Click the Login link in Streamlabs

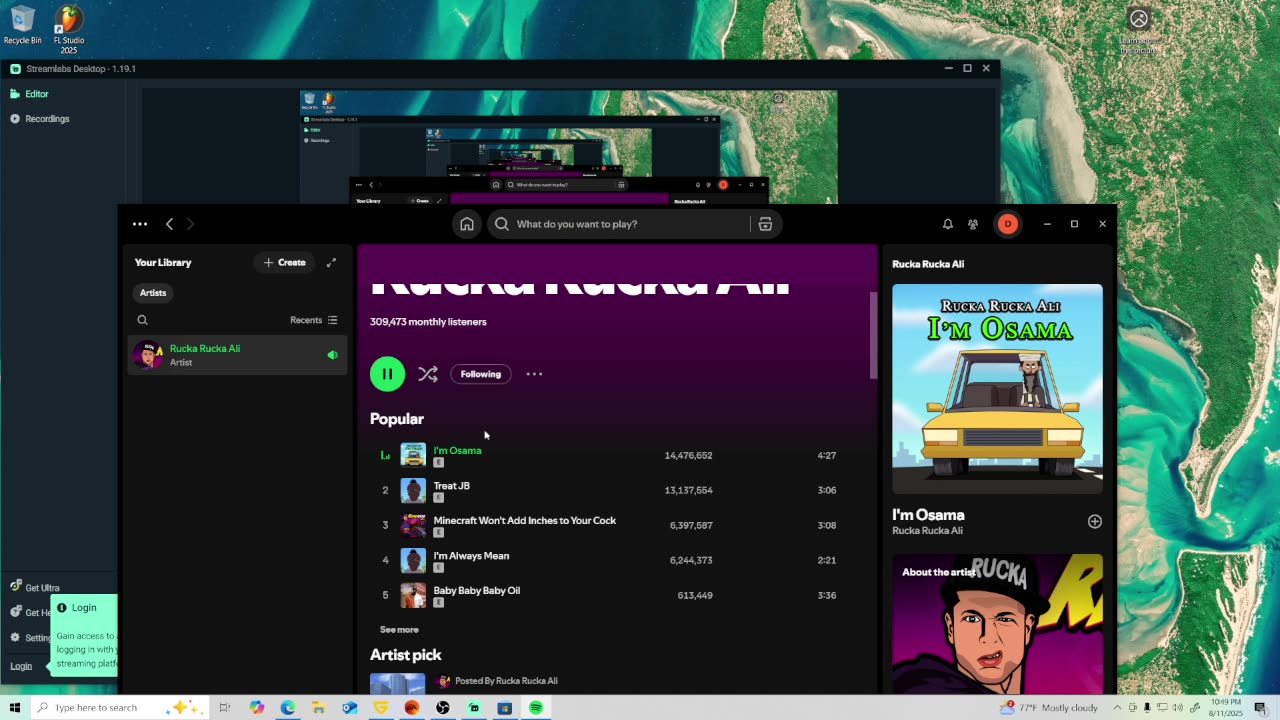(x=21, y=666)
